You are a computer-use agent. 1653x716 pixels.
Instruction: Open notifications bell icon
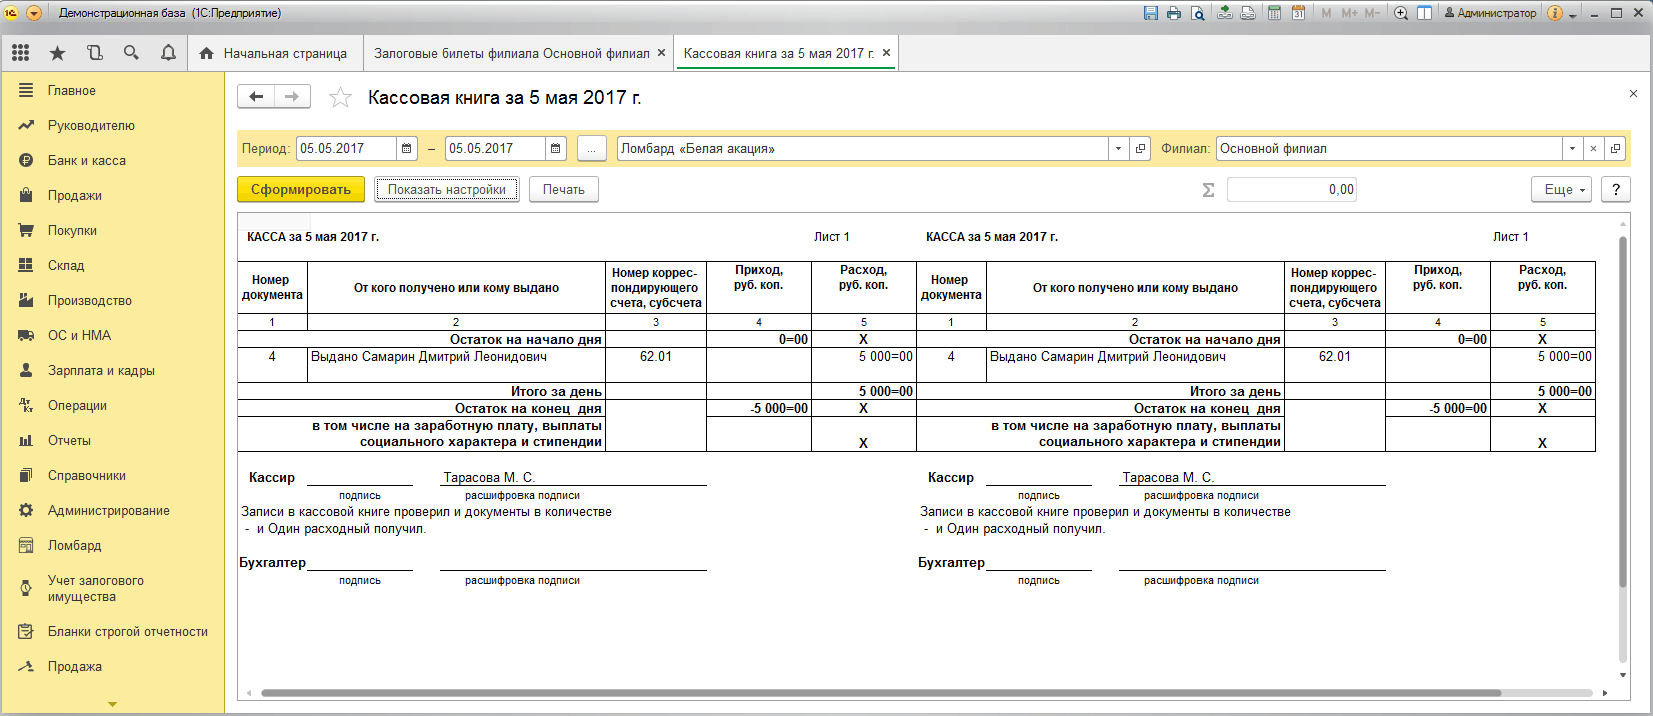coord(168,53)
